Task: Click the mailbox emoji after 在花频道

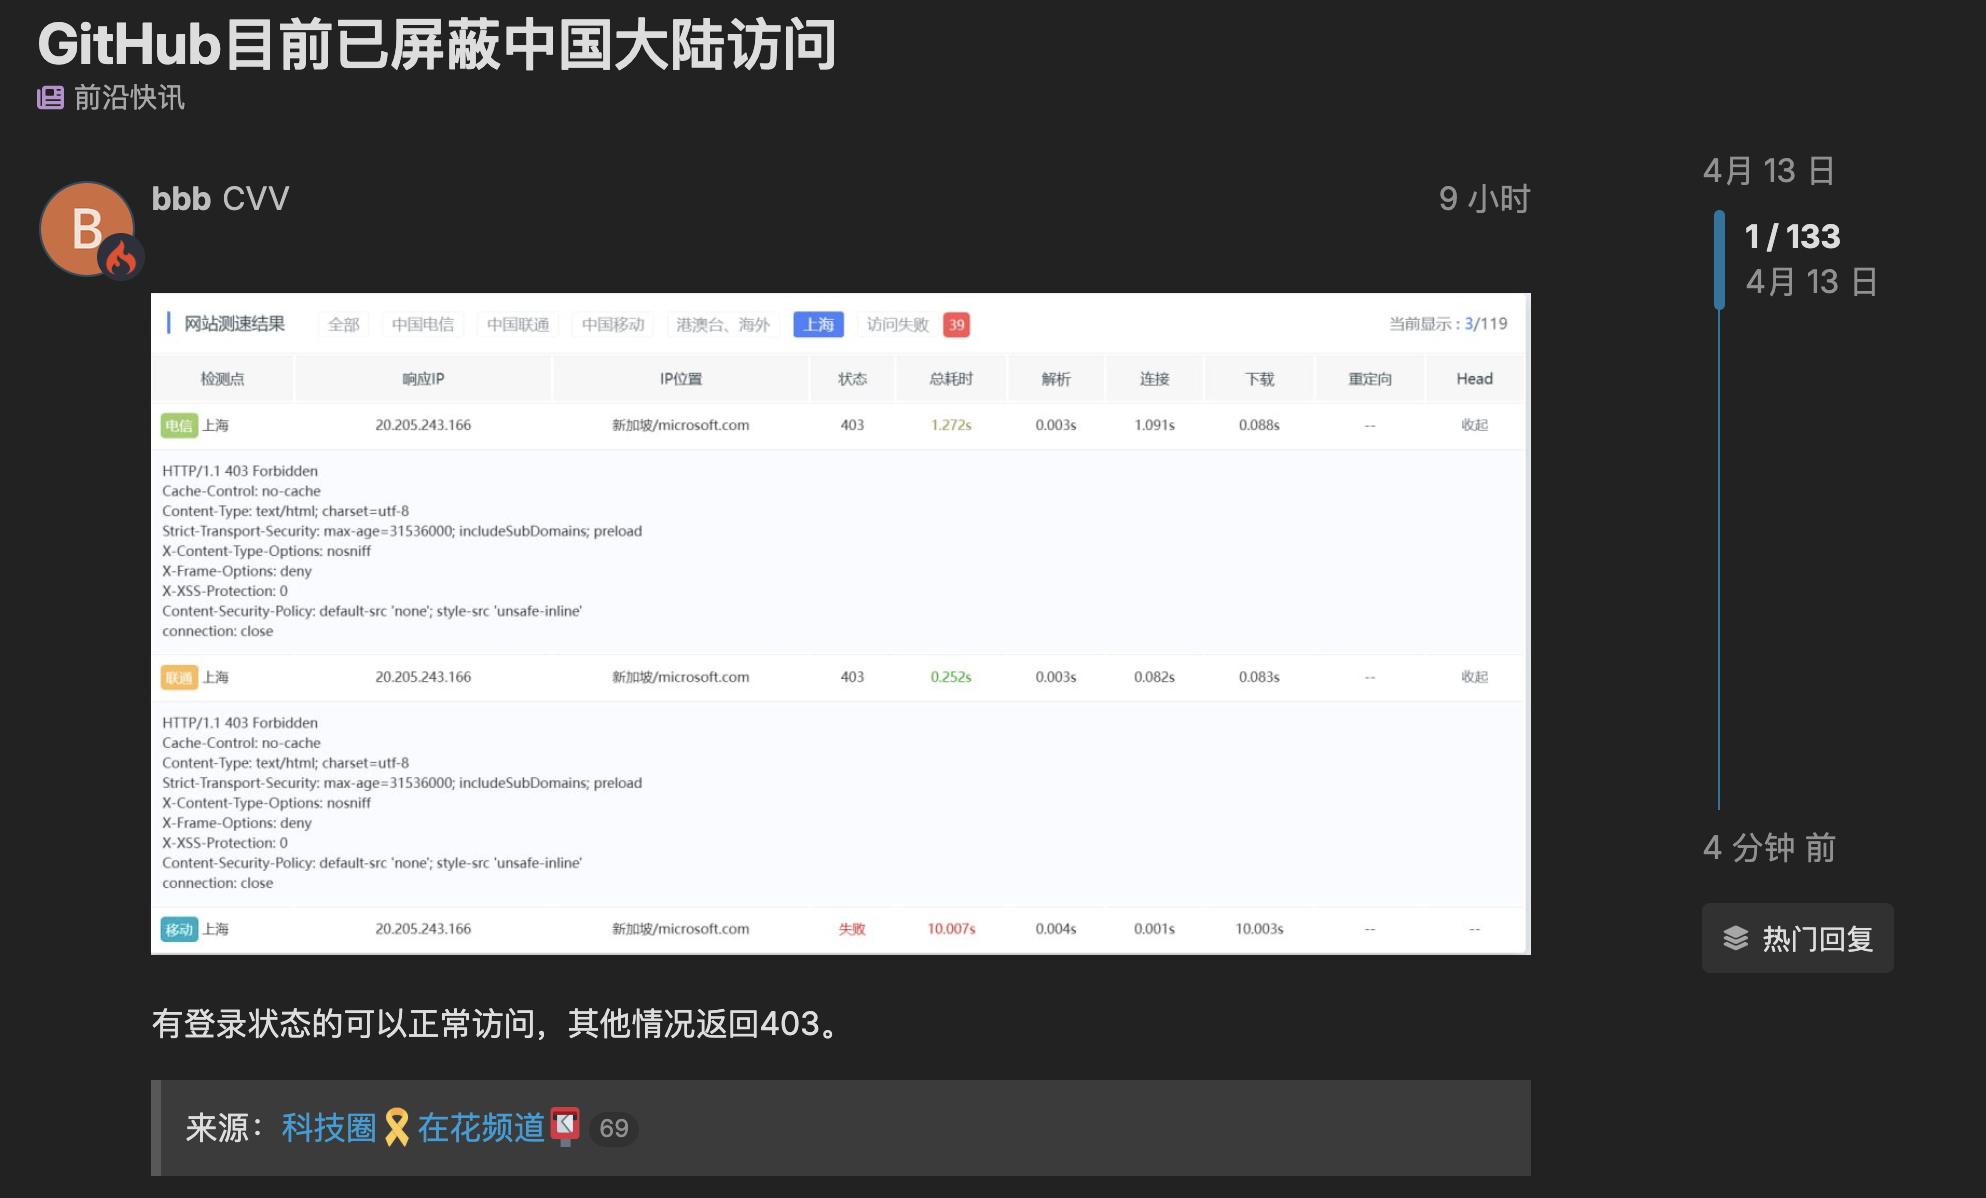Action: 565,1126
